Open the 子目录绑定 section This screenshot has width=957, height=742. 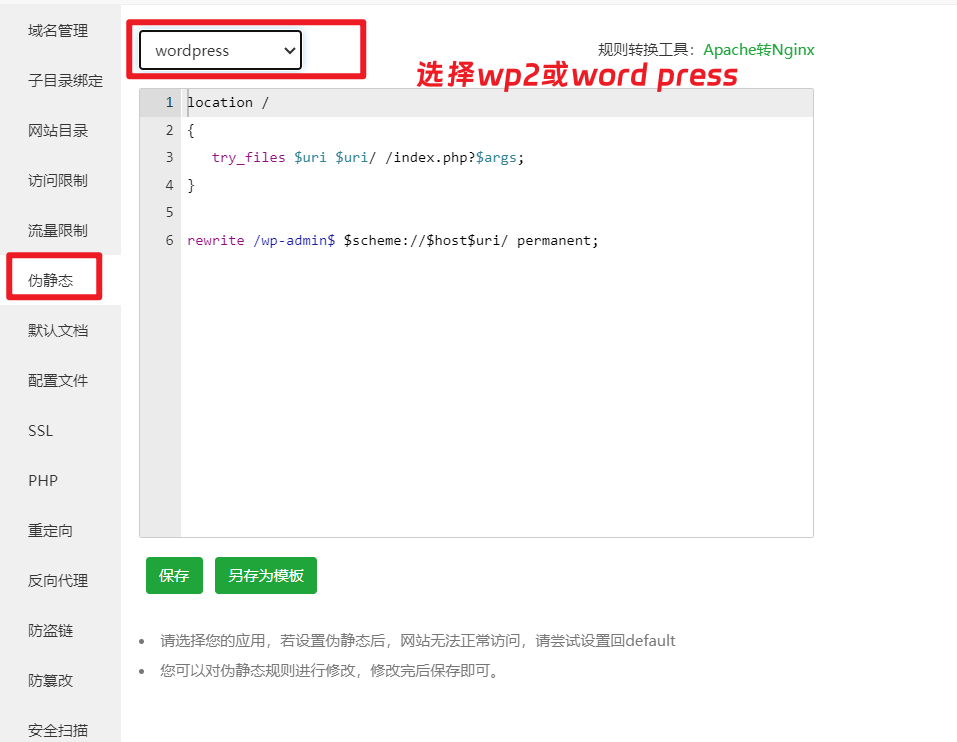coord(65,81)
